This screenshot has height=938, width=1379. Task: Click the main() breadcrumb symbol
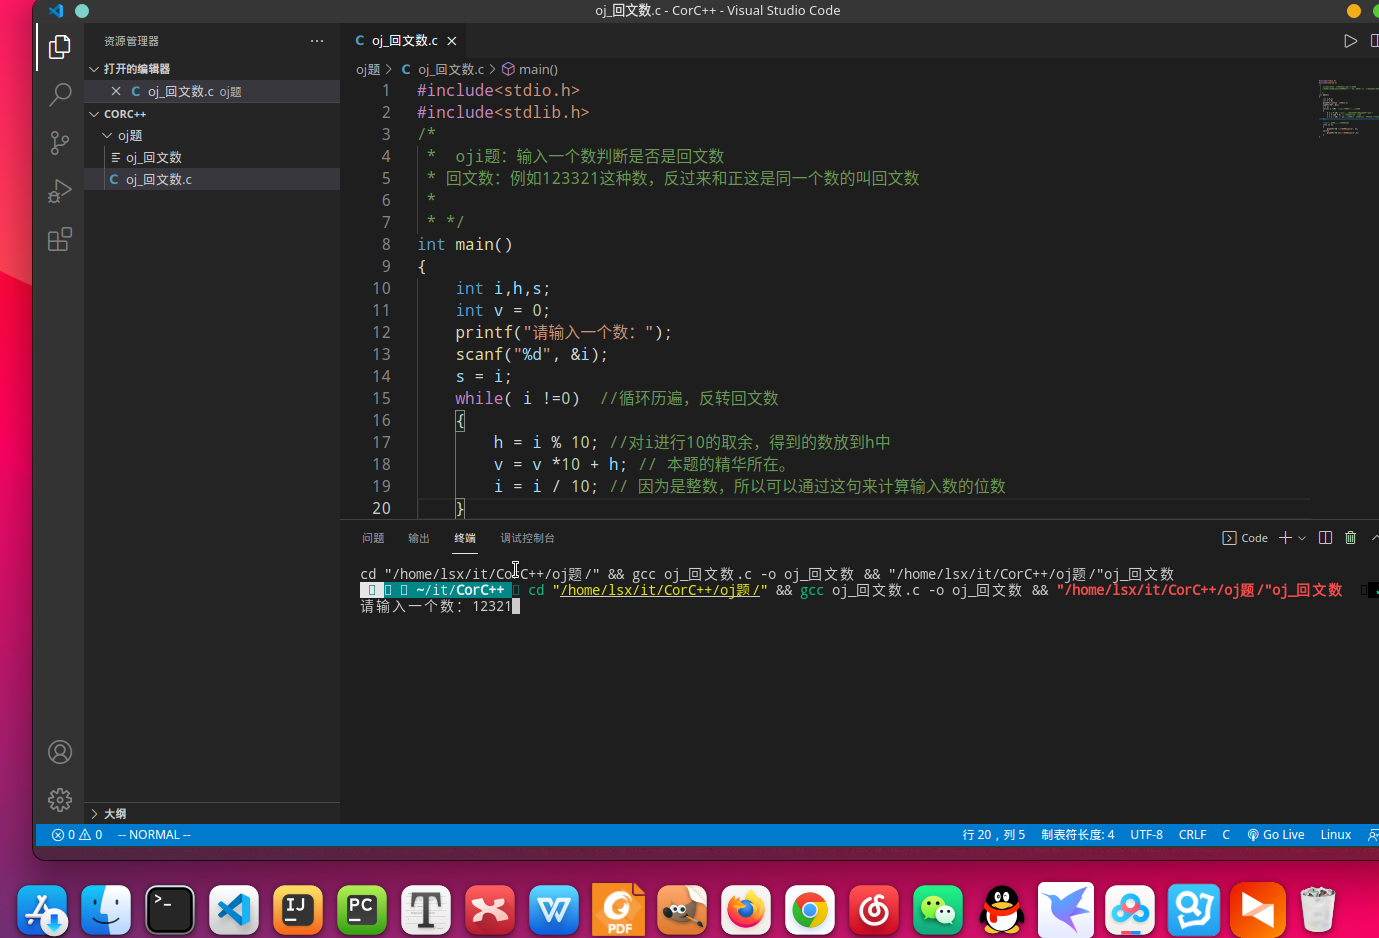click(x=530, y=69)
